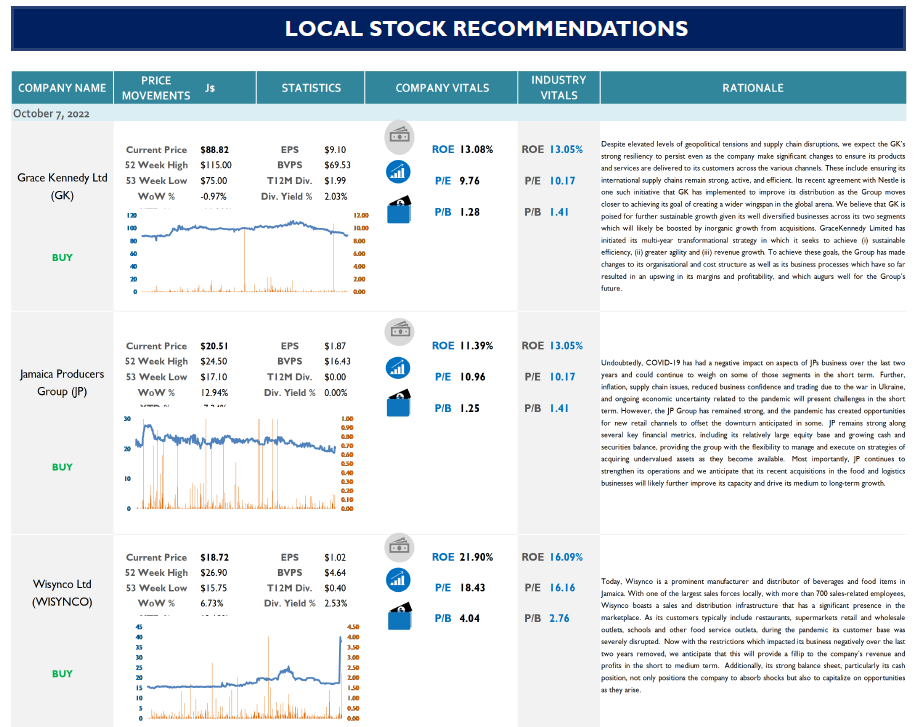Select the COMPANY NAME column header
922x727 pixels.
[x=62, y=88]
